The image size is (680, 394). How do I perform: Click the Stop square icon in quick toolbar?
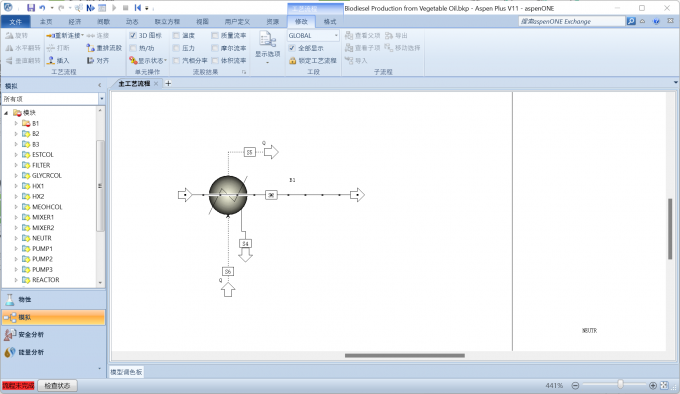point(125,8)
